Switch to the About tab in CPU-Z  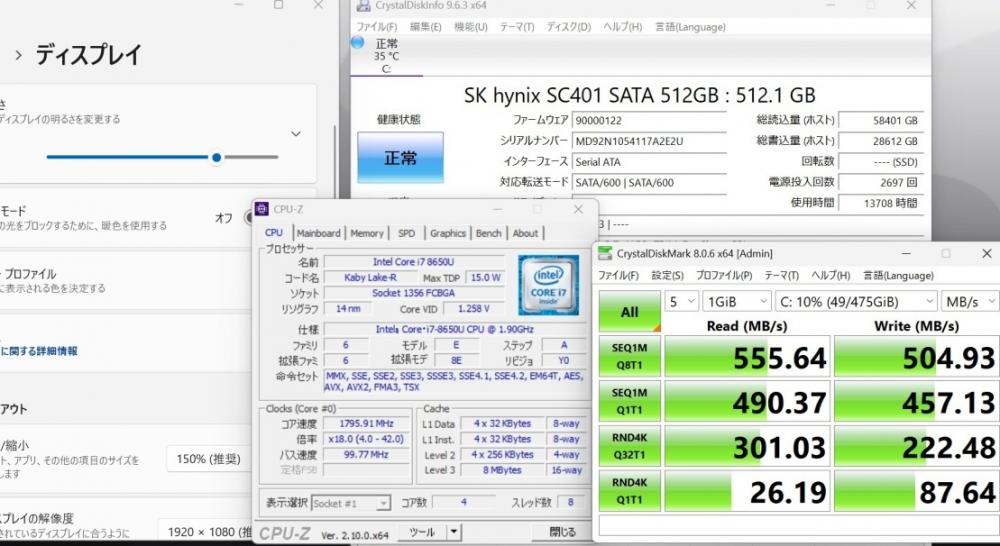click(x=525, y=233)
